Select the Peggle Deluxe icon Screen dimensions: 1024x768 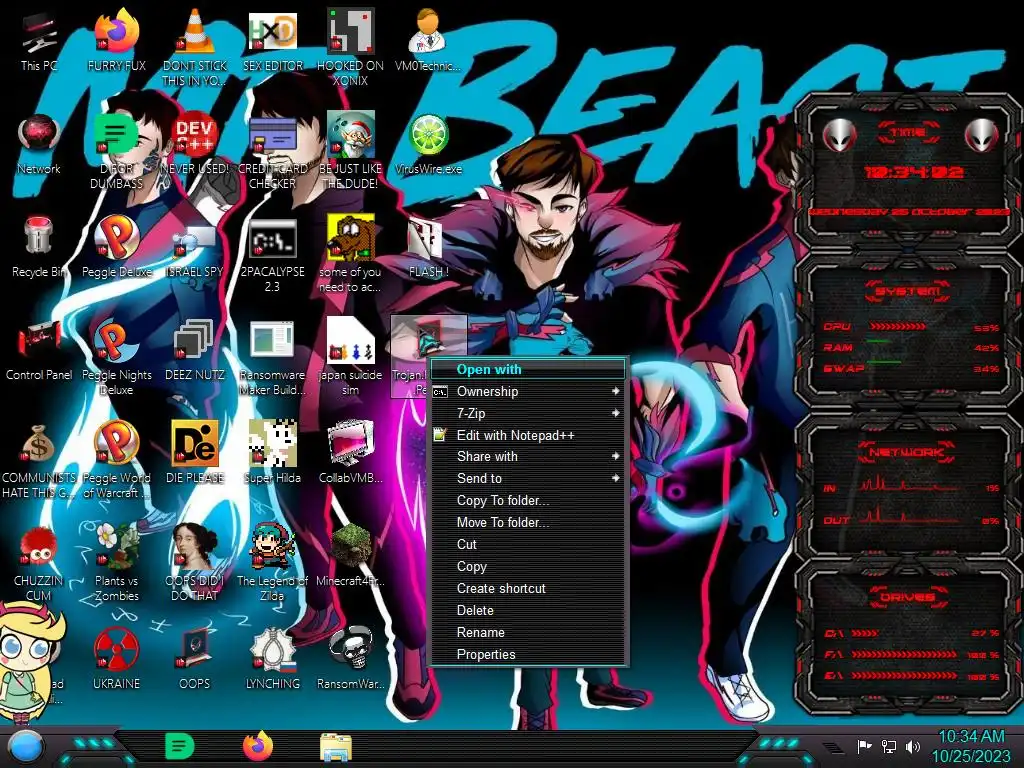pos(116,248)
